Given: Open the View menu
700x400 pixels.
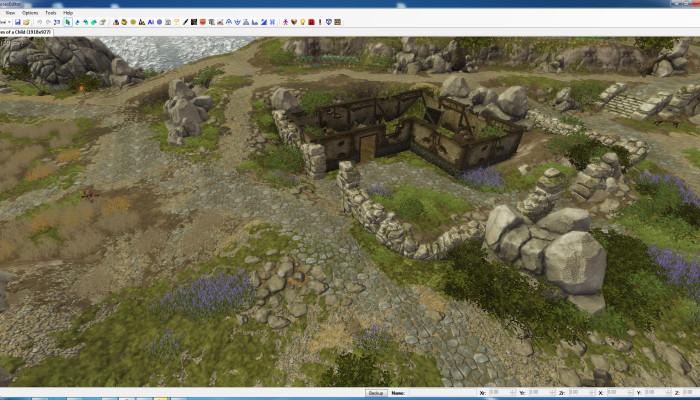Looking at the screenshot, I should pos(10,13).
